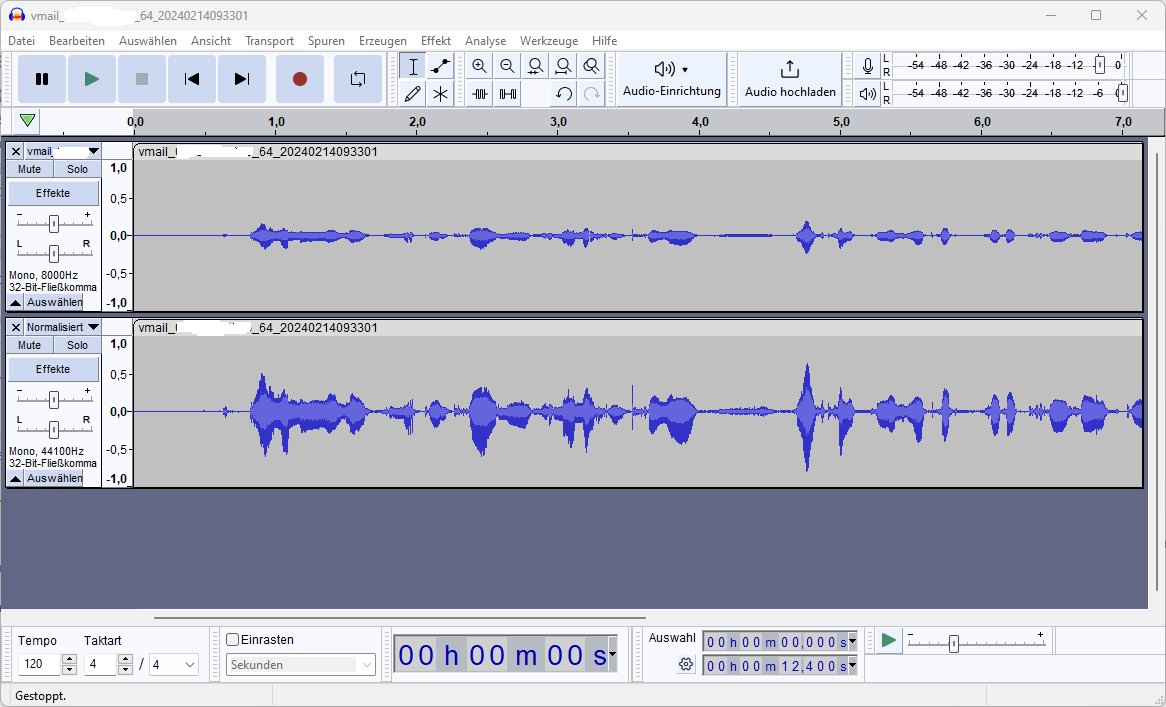This screenshot has height=707, width=1166.
Task: Open the Spuren menu
Action: tap(326, 41)
